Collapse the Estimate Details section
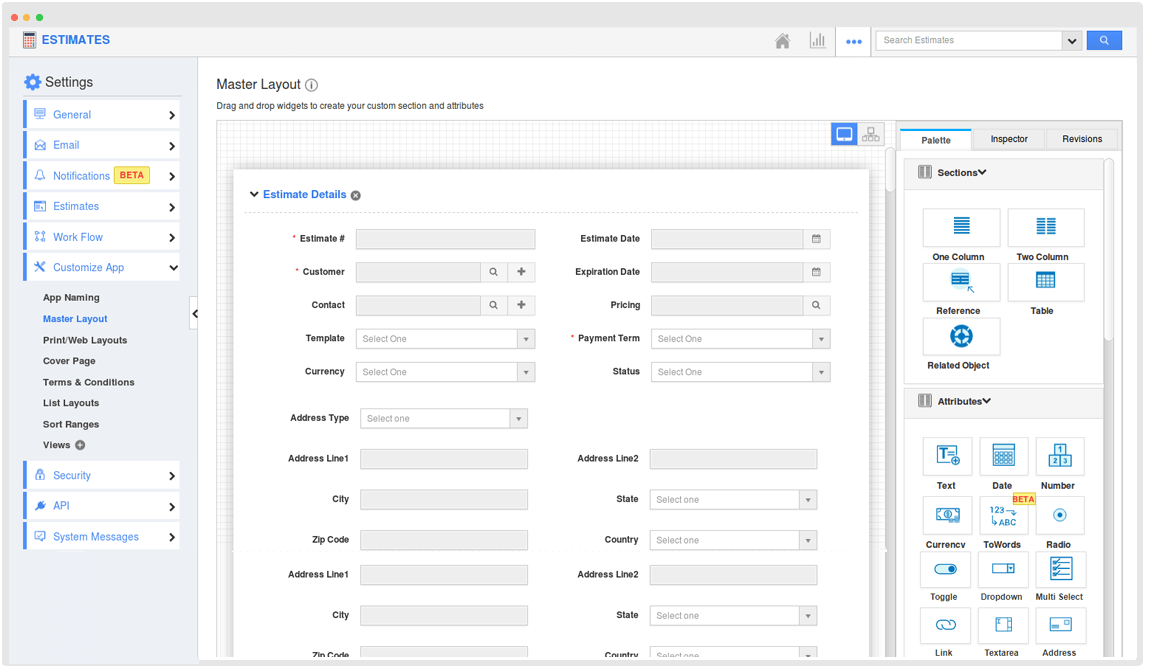The width and height of the screenshot is (1150, 670). (x=254, y=194)
